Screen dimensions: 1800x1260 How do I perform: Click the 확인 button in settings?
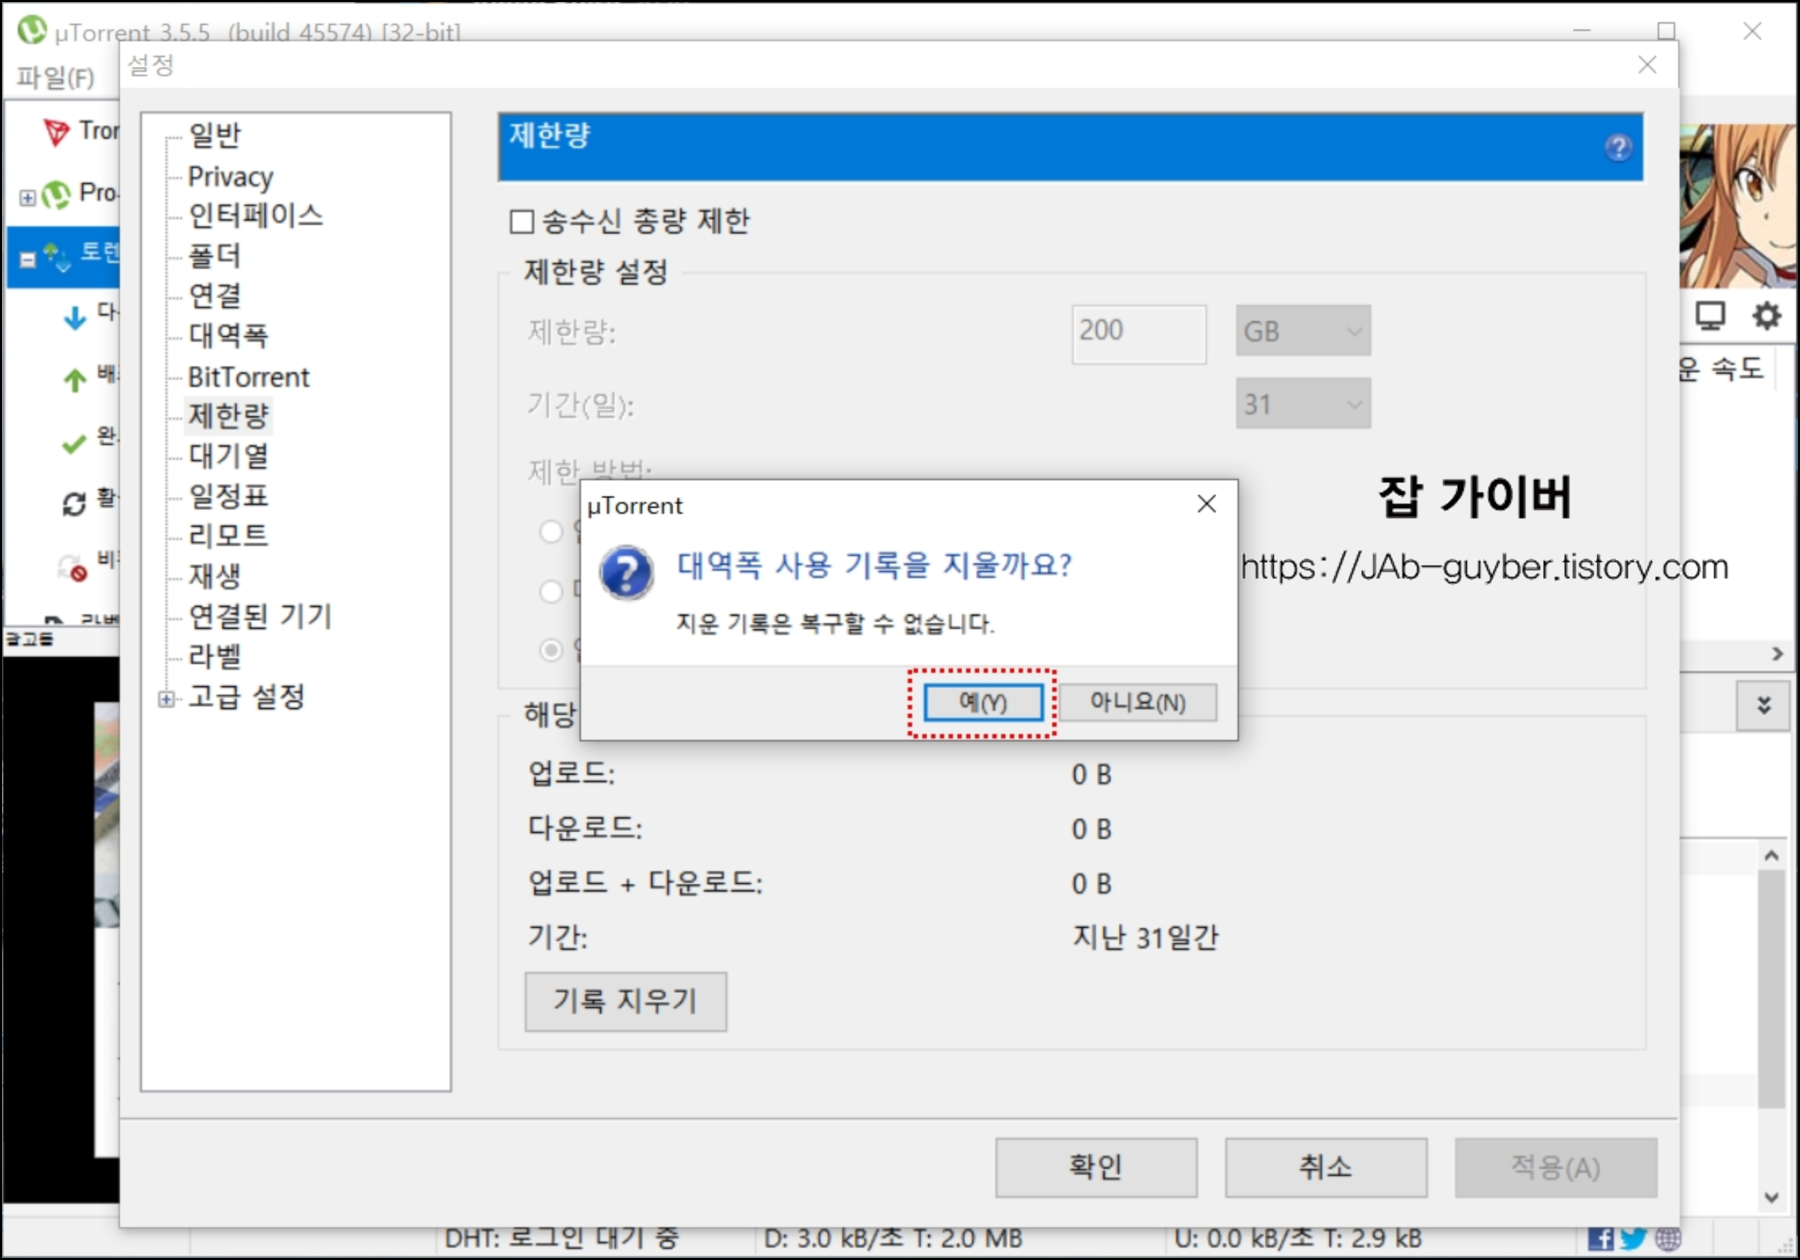click(x=1096, y=1167)
